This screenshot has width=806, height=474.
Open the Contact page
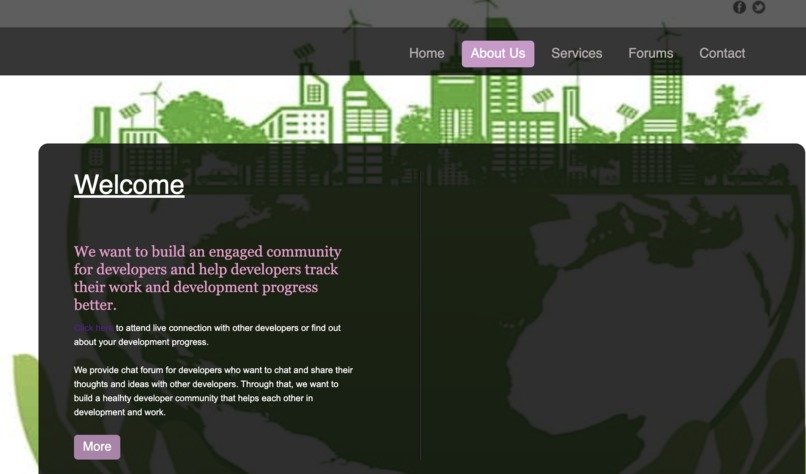pyautogui.click(x=722, y=53)
